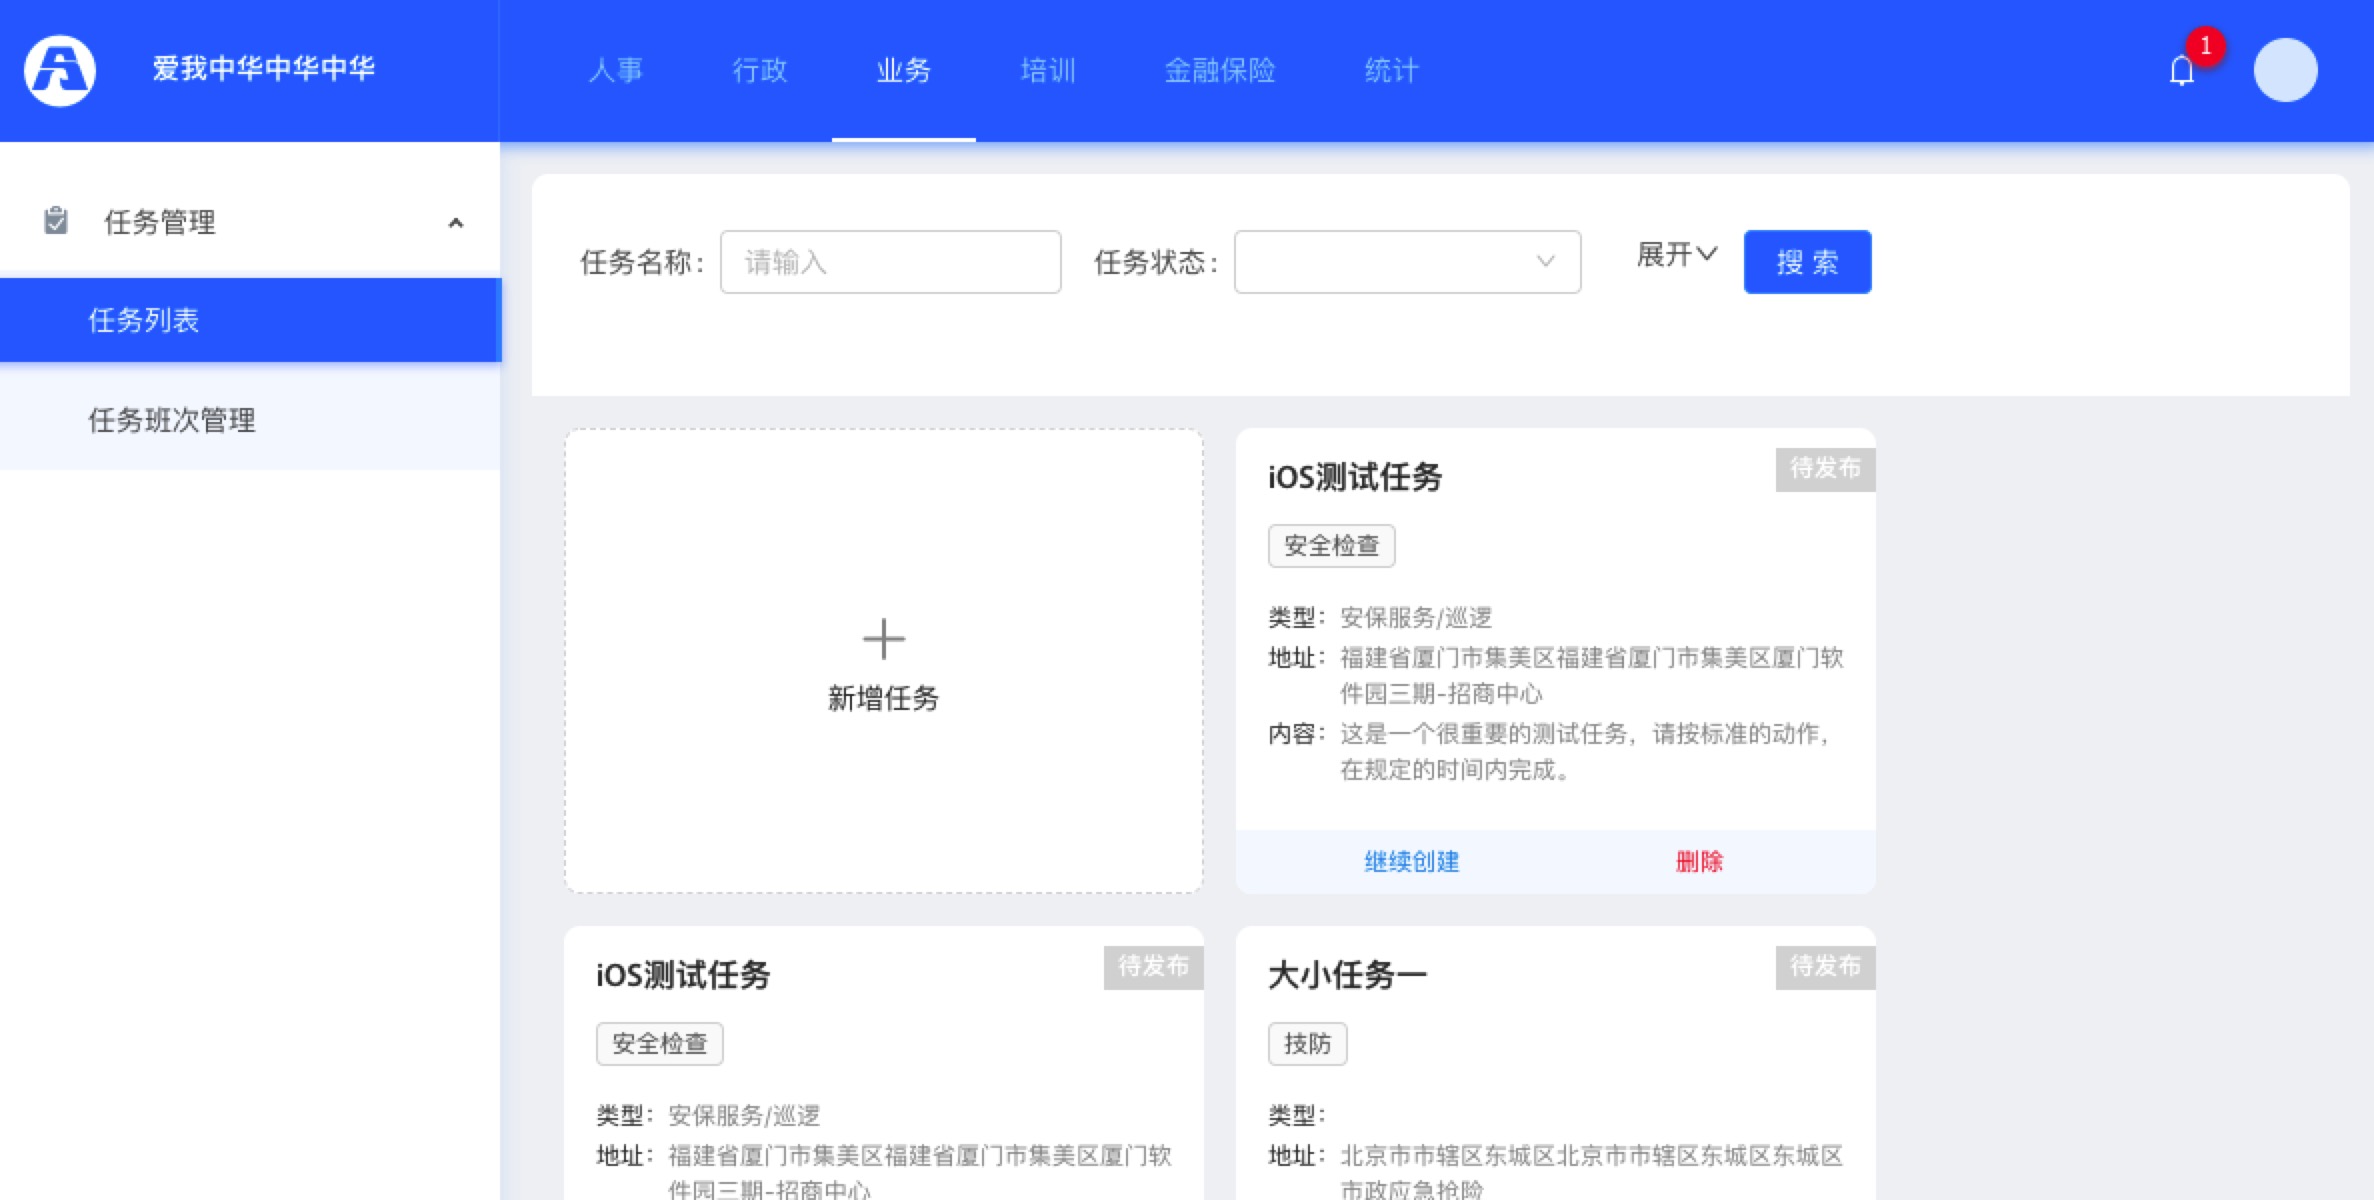Click the plus icon for new task
The image size is (2374, 1200).
883,638
